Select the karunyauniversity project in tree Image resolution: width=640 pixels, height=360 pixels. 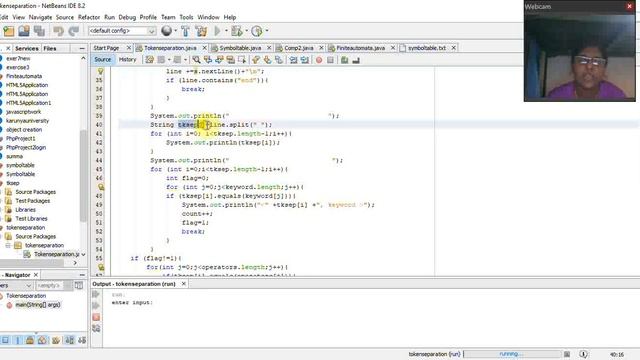coord(27,121)
